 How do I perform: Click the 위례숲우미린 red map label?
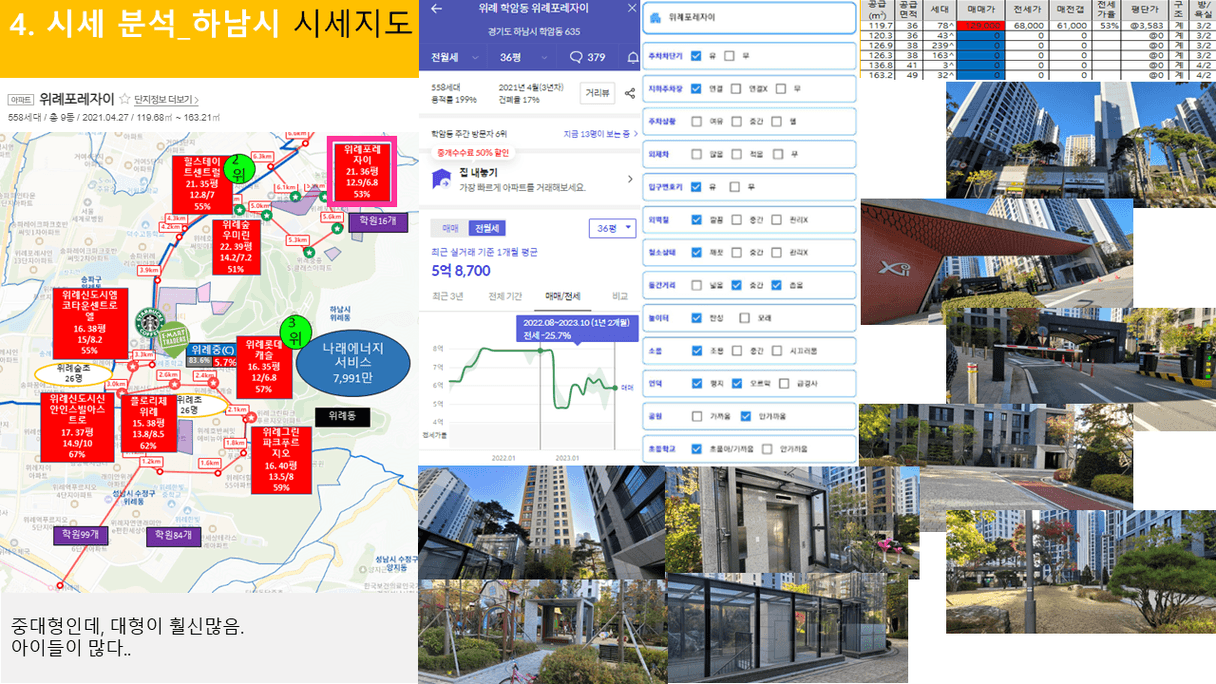pos(236,247)
